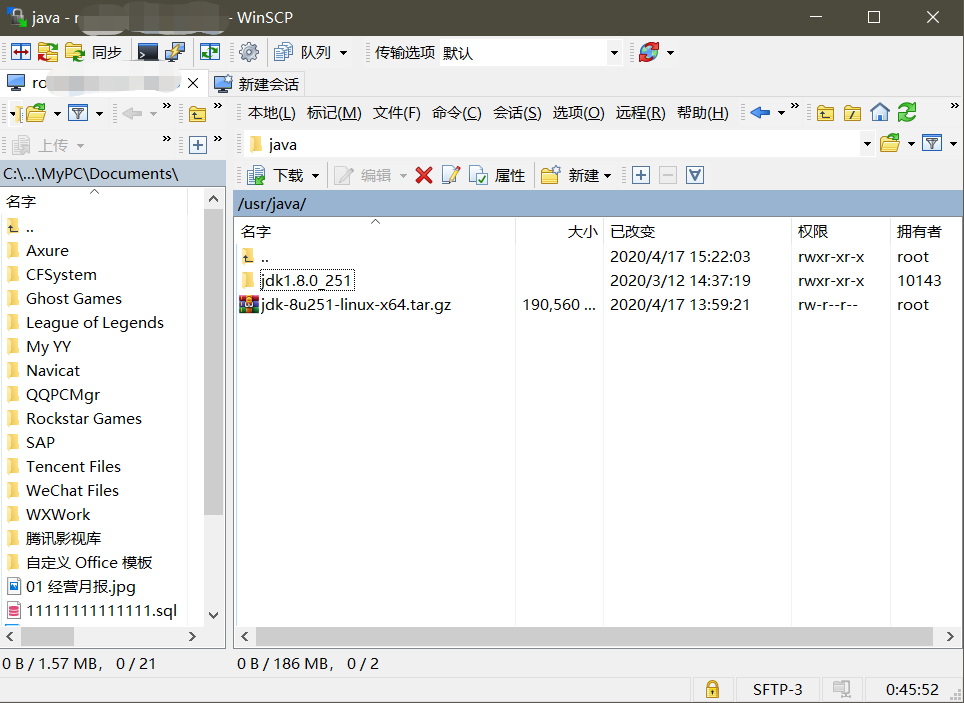Viewport: 964px width, 703px height.
Task: Expand the remote filter dropdown arrow
Action: click(x=954, y=145)
